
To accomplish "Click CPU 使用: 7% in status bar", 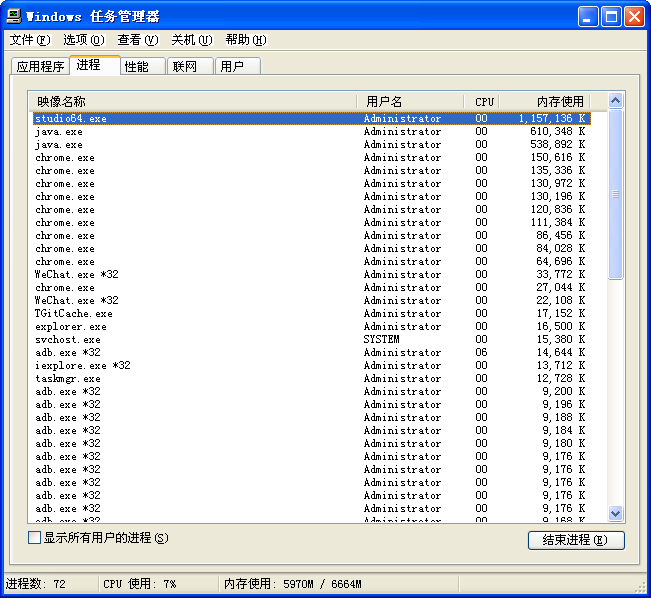I will coord(140,584).
